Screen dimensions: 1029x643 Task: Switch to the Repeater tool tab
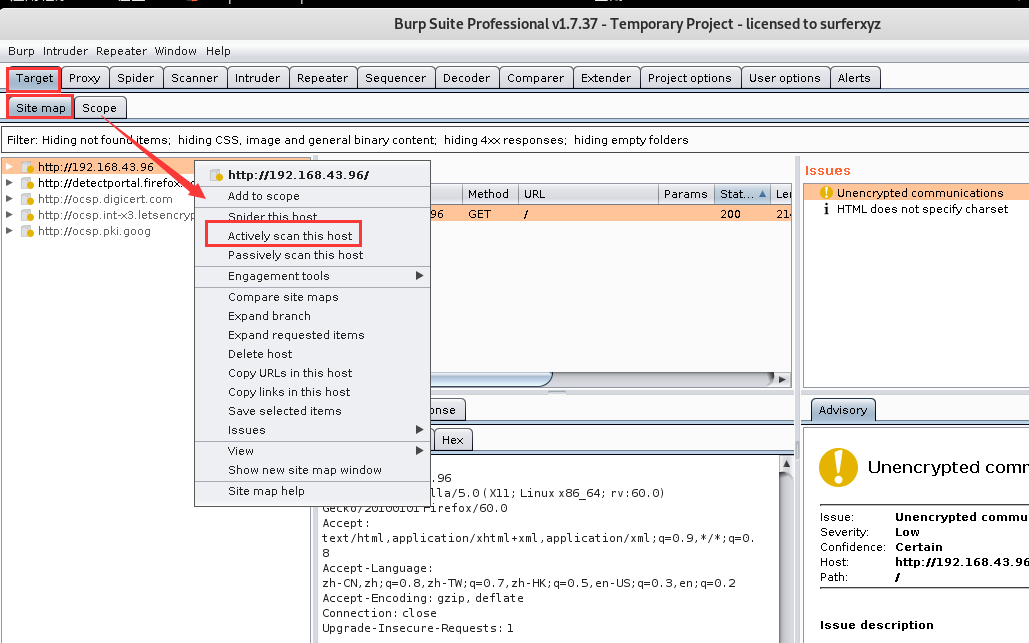[322, 78]
